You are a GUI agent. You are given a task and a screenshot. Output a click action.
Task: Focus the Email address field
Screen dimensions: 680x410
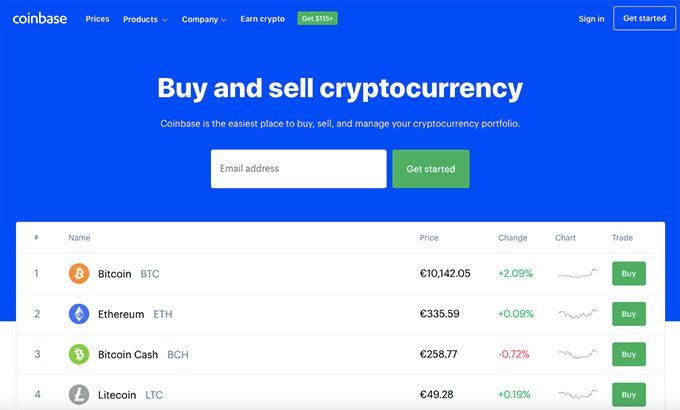[298, 169]
